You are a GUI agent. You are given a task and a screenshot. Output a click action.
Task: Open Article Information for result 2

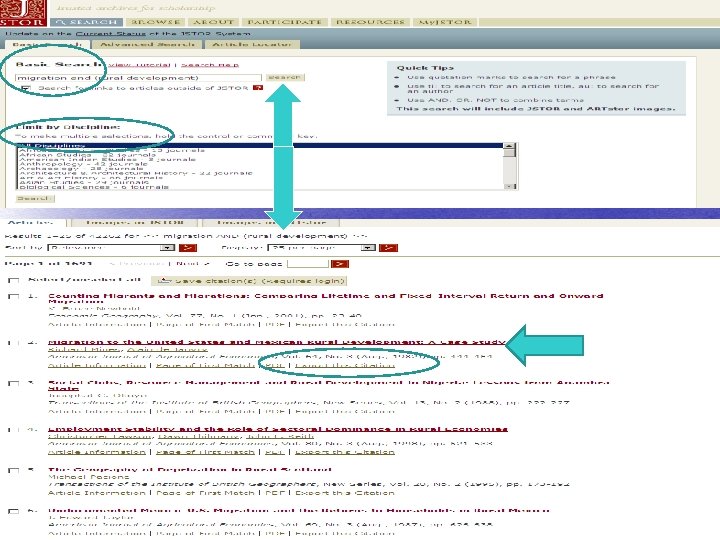(97, 366)
